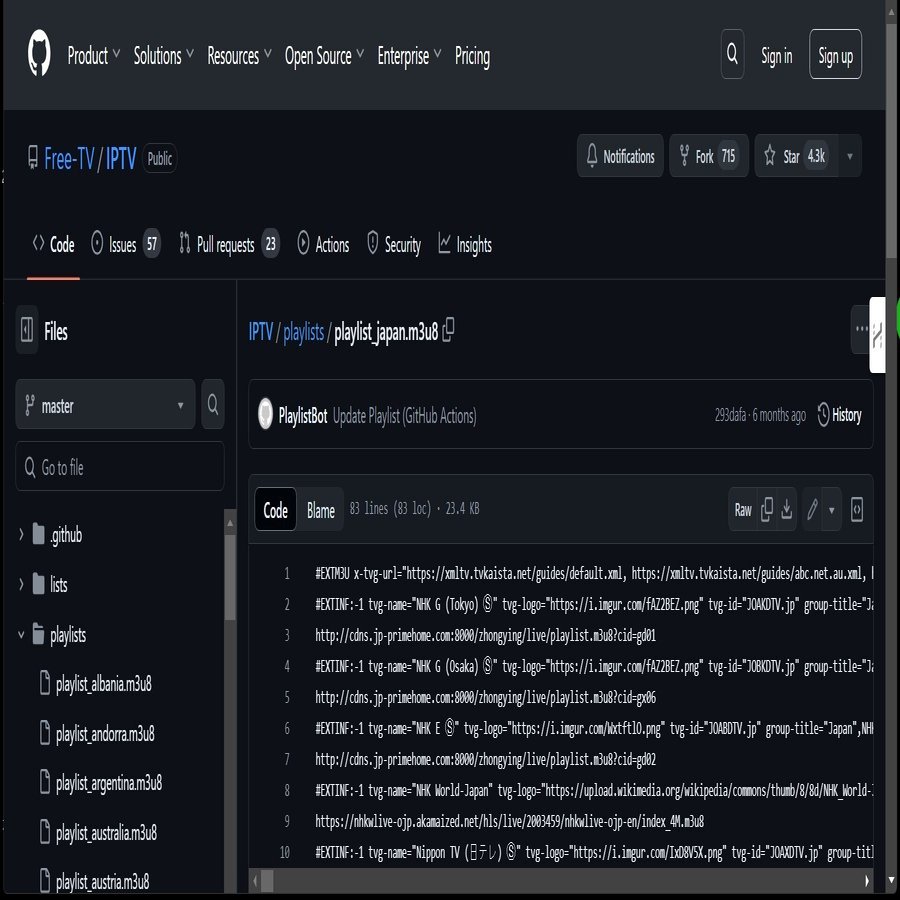The height and width of the screenshot is (900, 900).
Task: Switch to the Security tab
Action: point(394,244)
